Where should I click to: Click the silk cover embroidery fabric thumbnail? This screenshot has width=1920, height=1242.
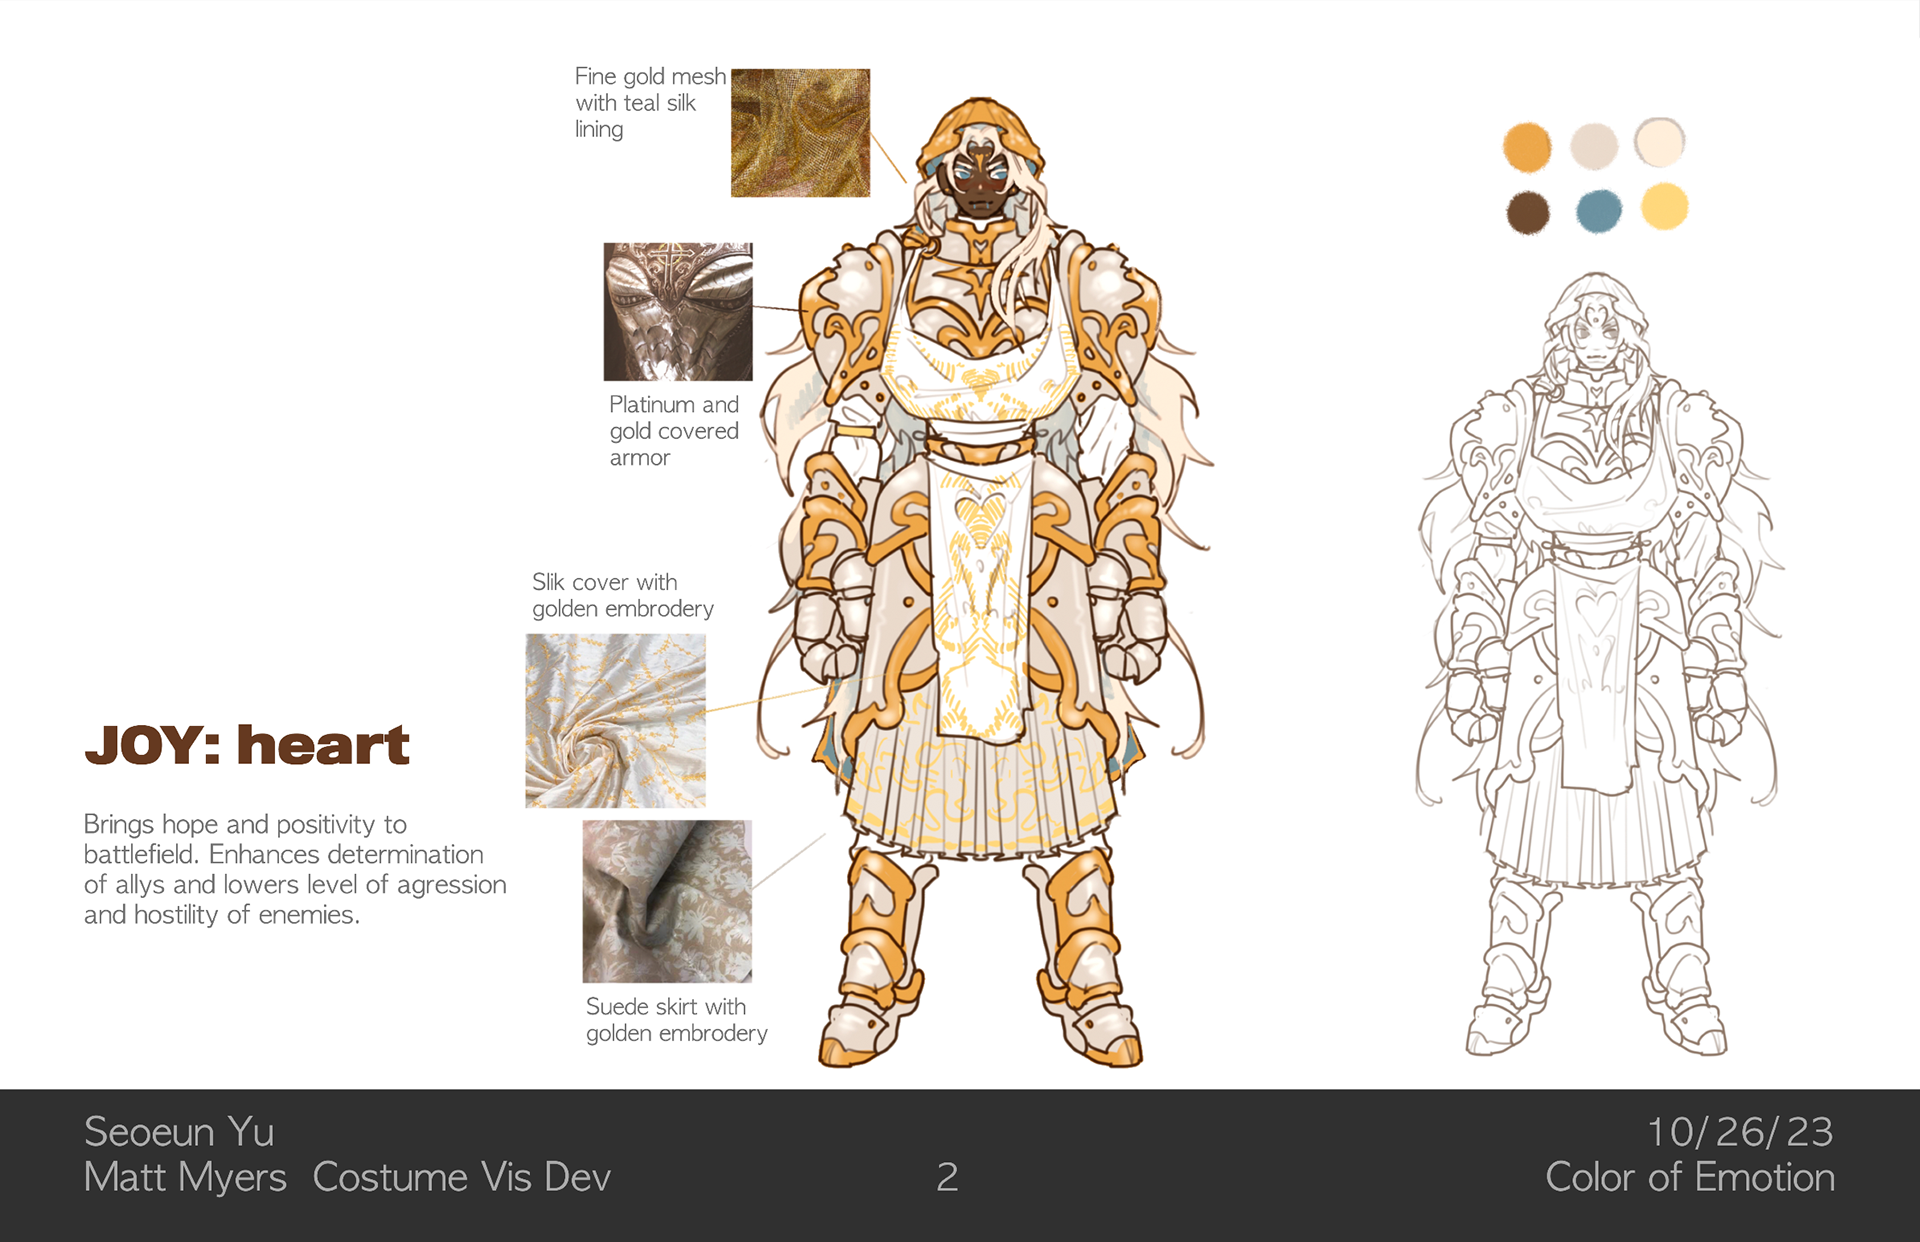point(615,721)
